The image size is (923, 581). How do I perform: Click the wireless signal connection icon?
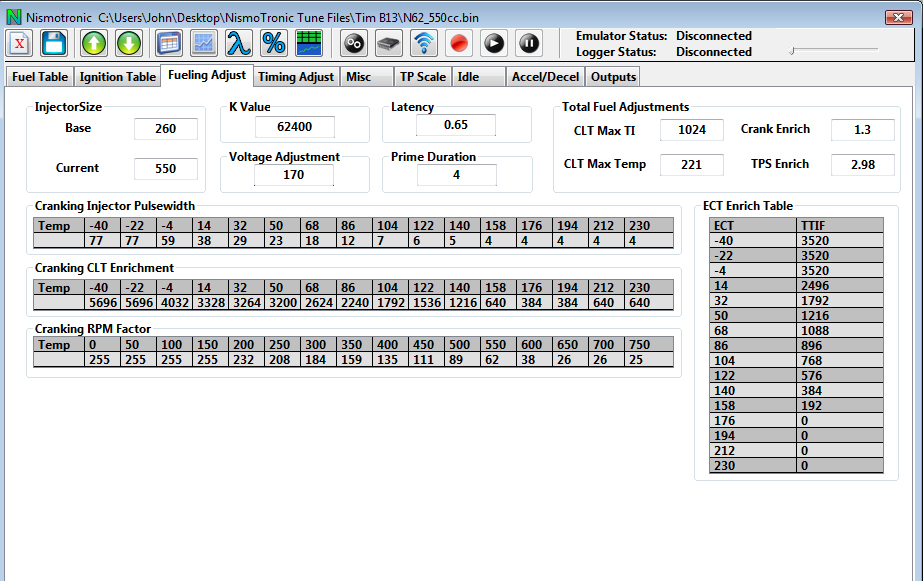coord(424,44)
